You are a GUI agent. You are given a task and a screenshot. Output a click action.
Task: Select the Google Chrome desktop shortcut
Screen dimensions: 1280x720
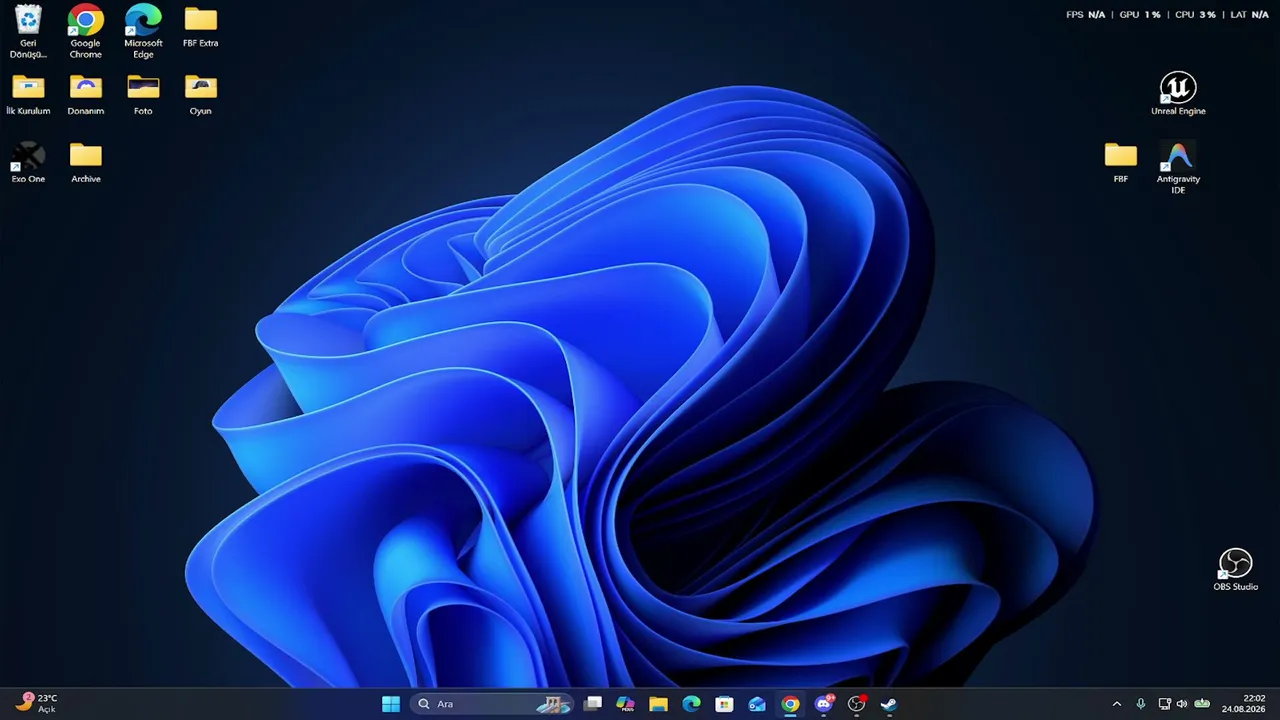[85, 32]
